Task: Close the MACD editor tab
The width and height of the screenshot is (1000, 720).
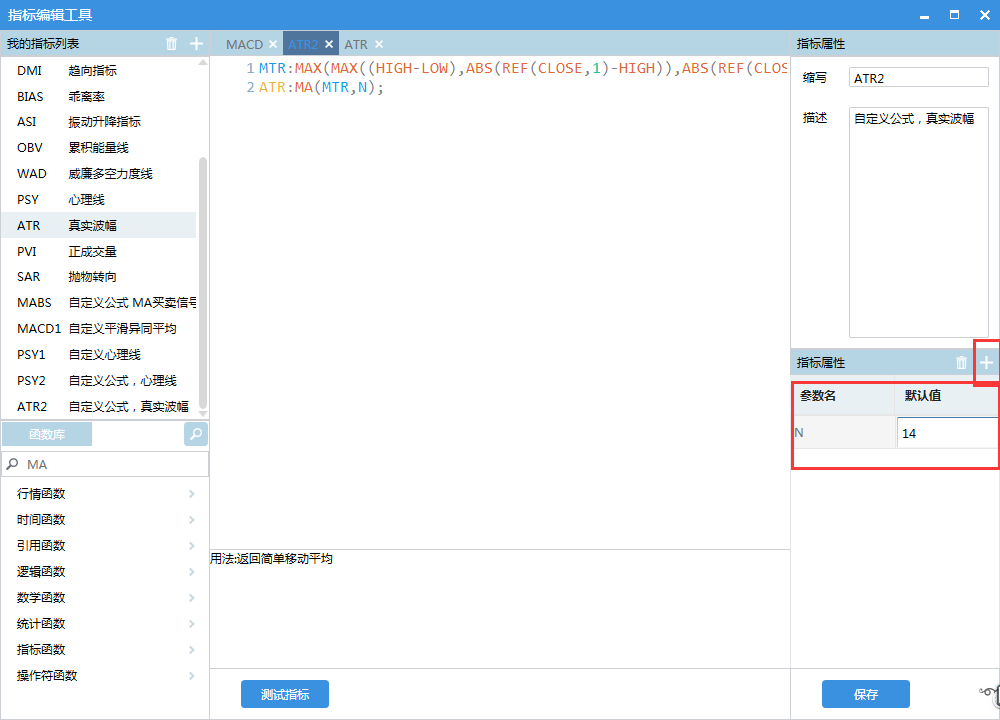Action: [x=273, y=45]
